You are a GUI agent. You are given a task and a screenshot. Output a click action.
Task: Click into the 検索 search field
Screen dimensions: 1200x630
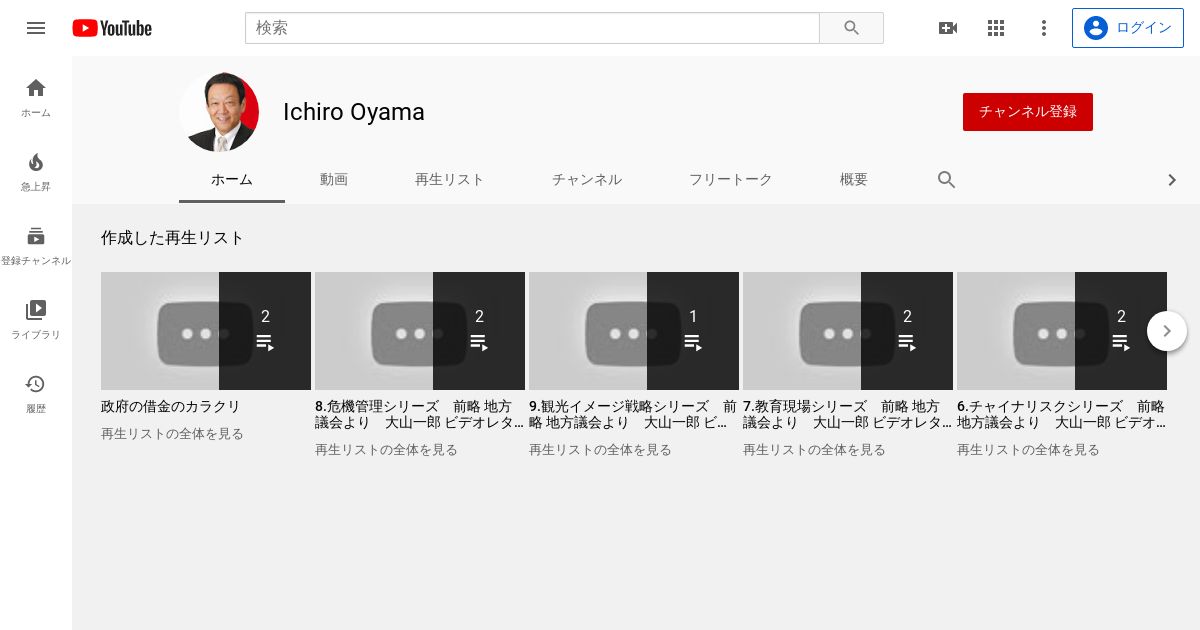pyautogui.click(x=532, y=28)
